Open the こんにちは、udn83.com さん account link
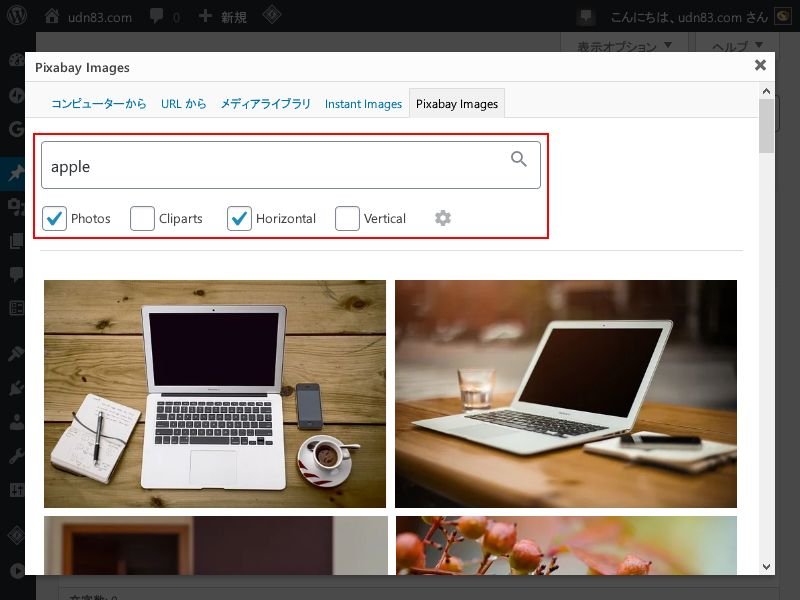This screenshot has height=600, width=800. coord(689,17)
